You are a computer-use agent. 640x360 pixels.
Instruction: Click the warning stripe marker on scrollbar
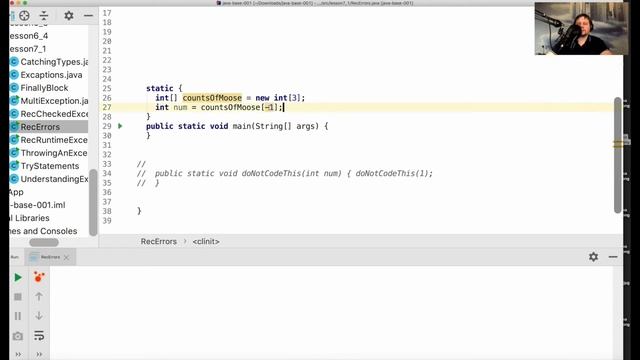pyautogui.click(x=618, y=144)
